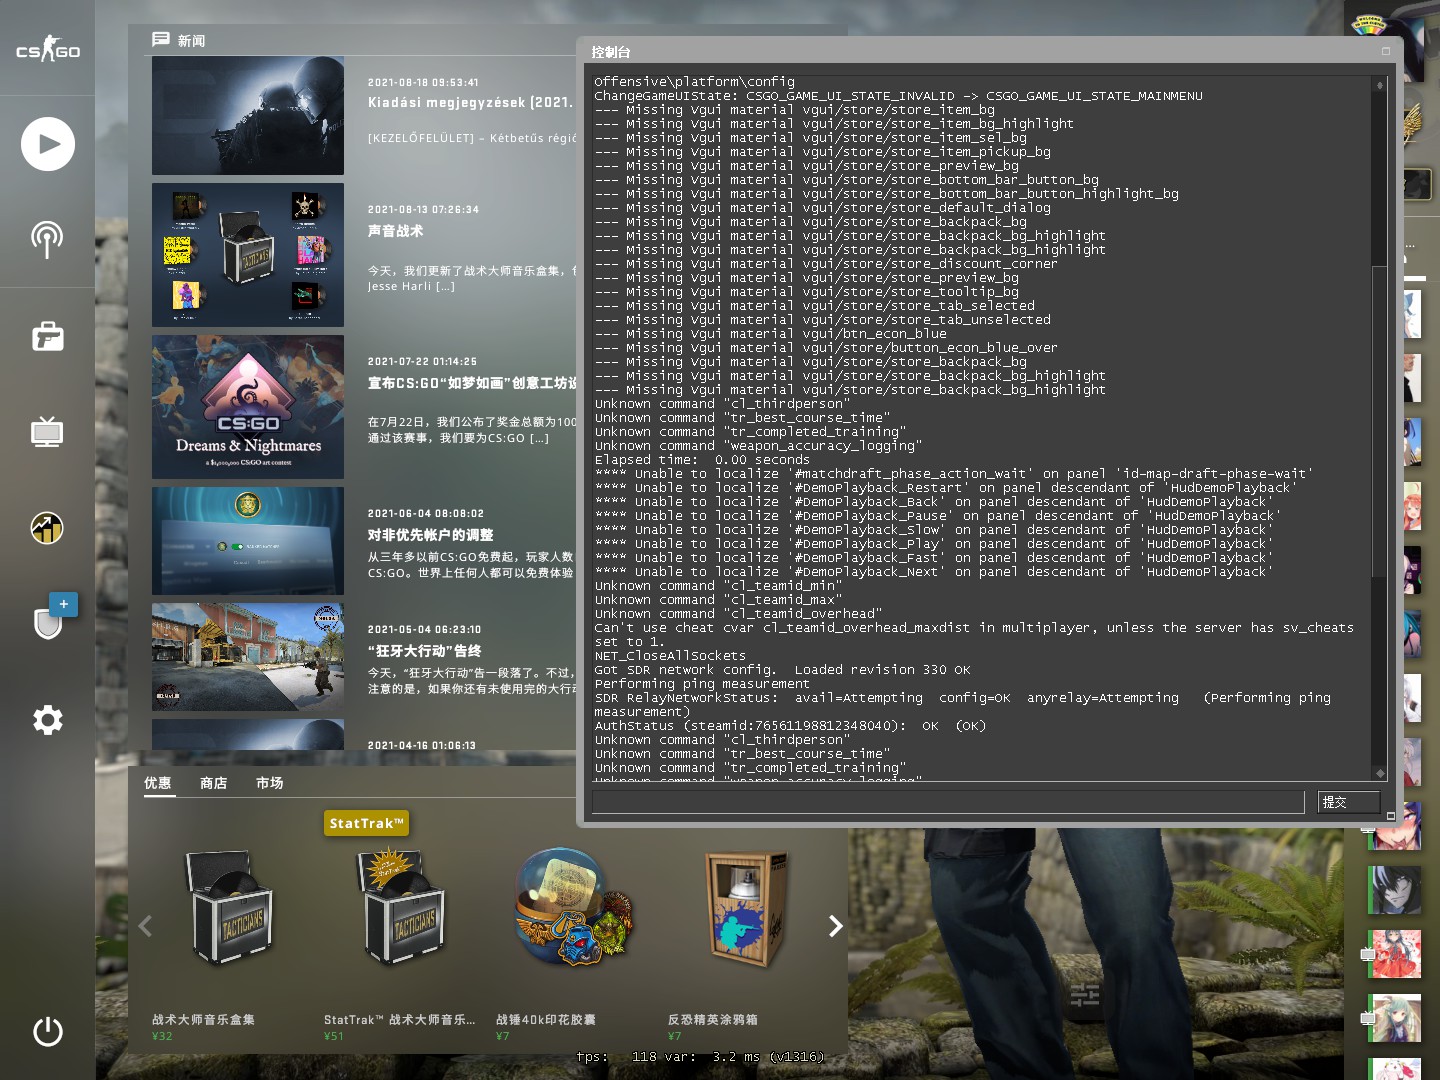Select the Warhammer 40k sticker capsule image

[x=574, y=908]
